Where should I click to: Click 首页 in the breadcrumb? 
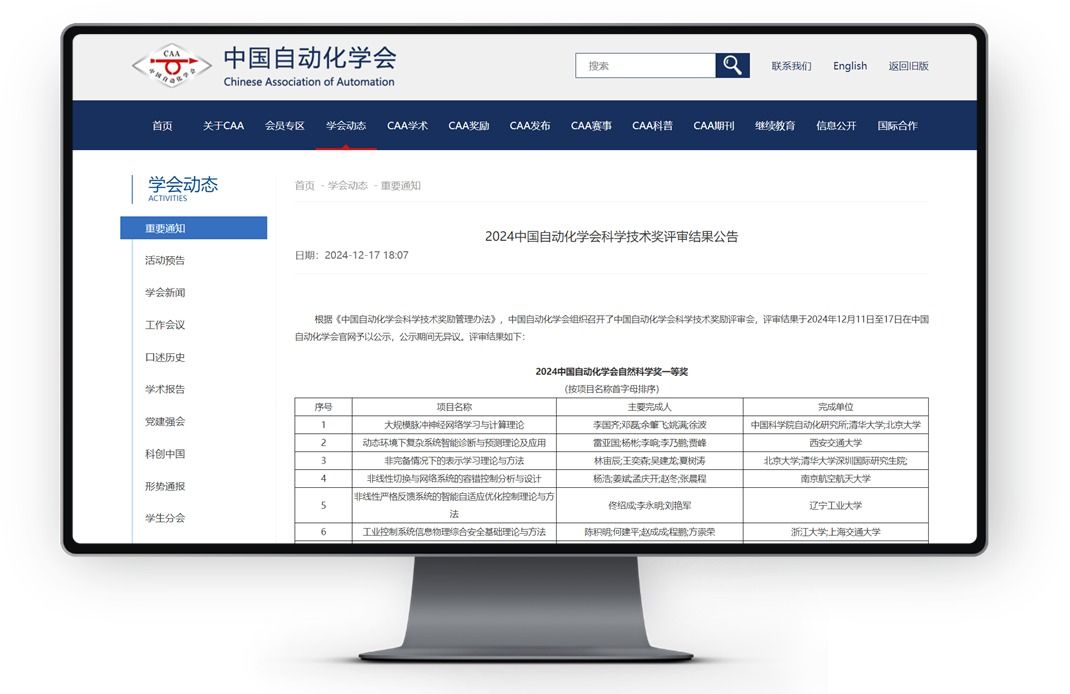(304, 185)
